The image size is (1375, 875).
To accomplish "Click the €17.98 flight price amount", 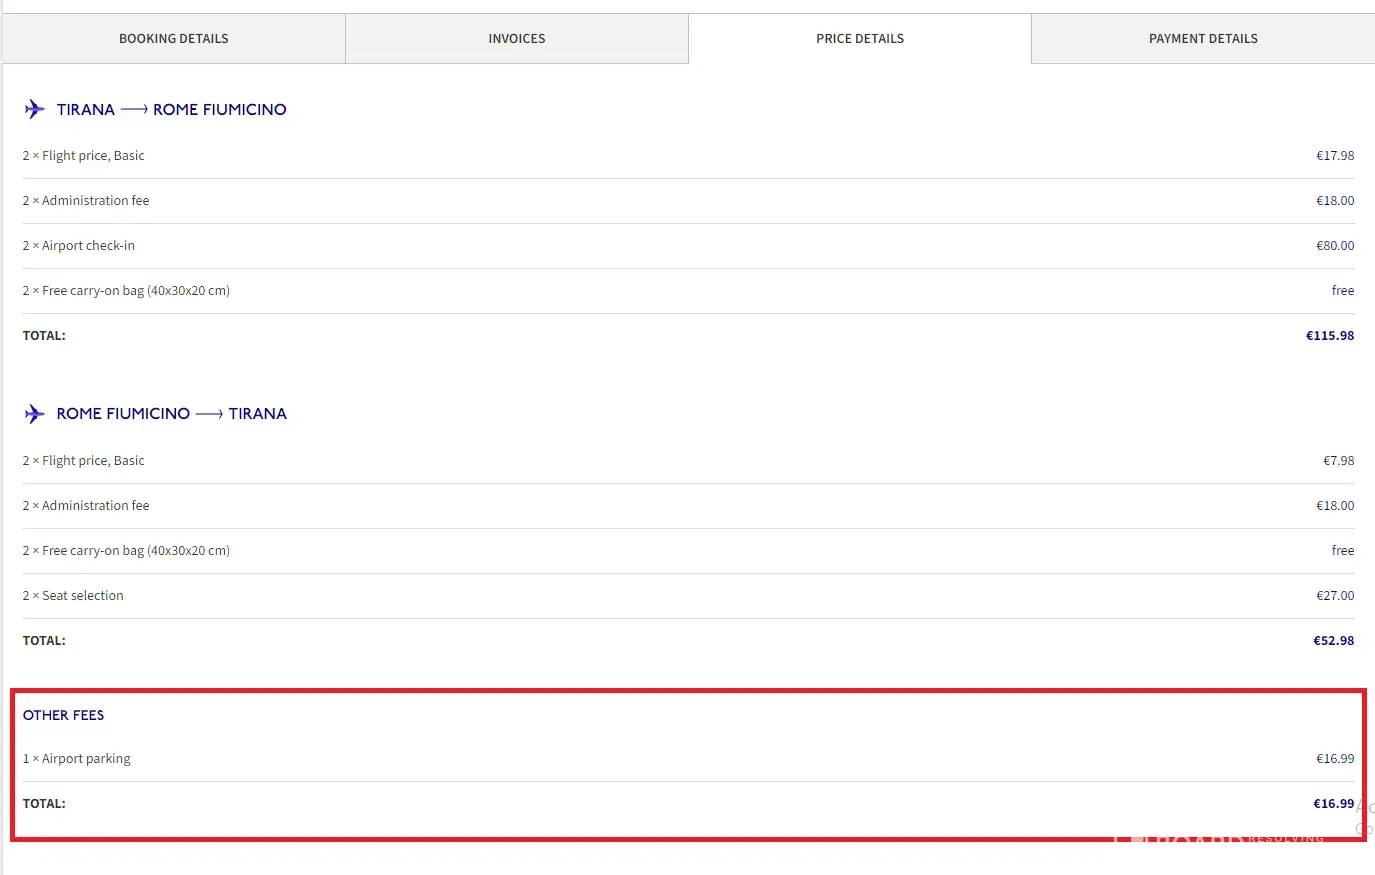I will (1334, 156).
